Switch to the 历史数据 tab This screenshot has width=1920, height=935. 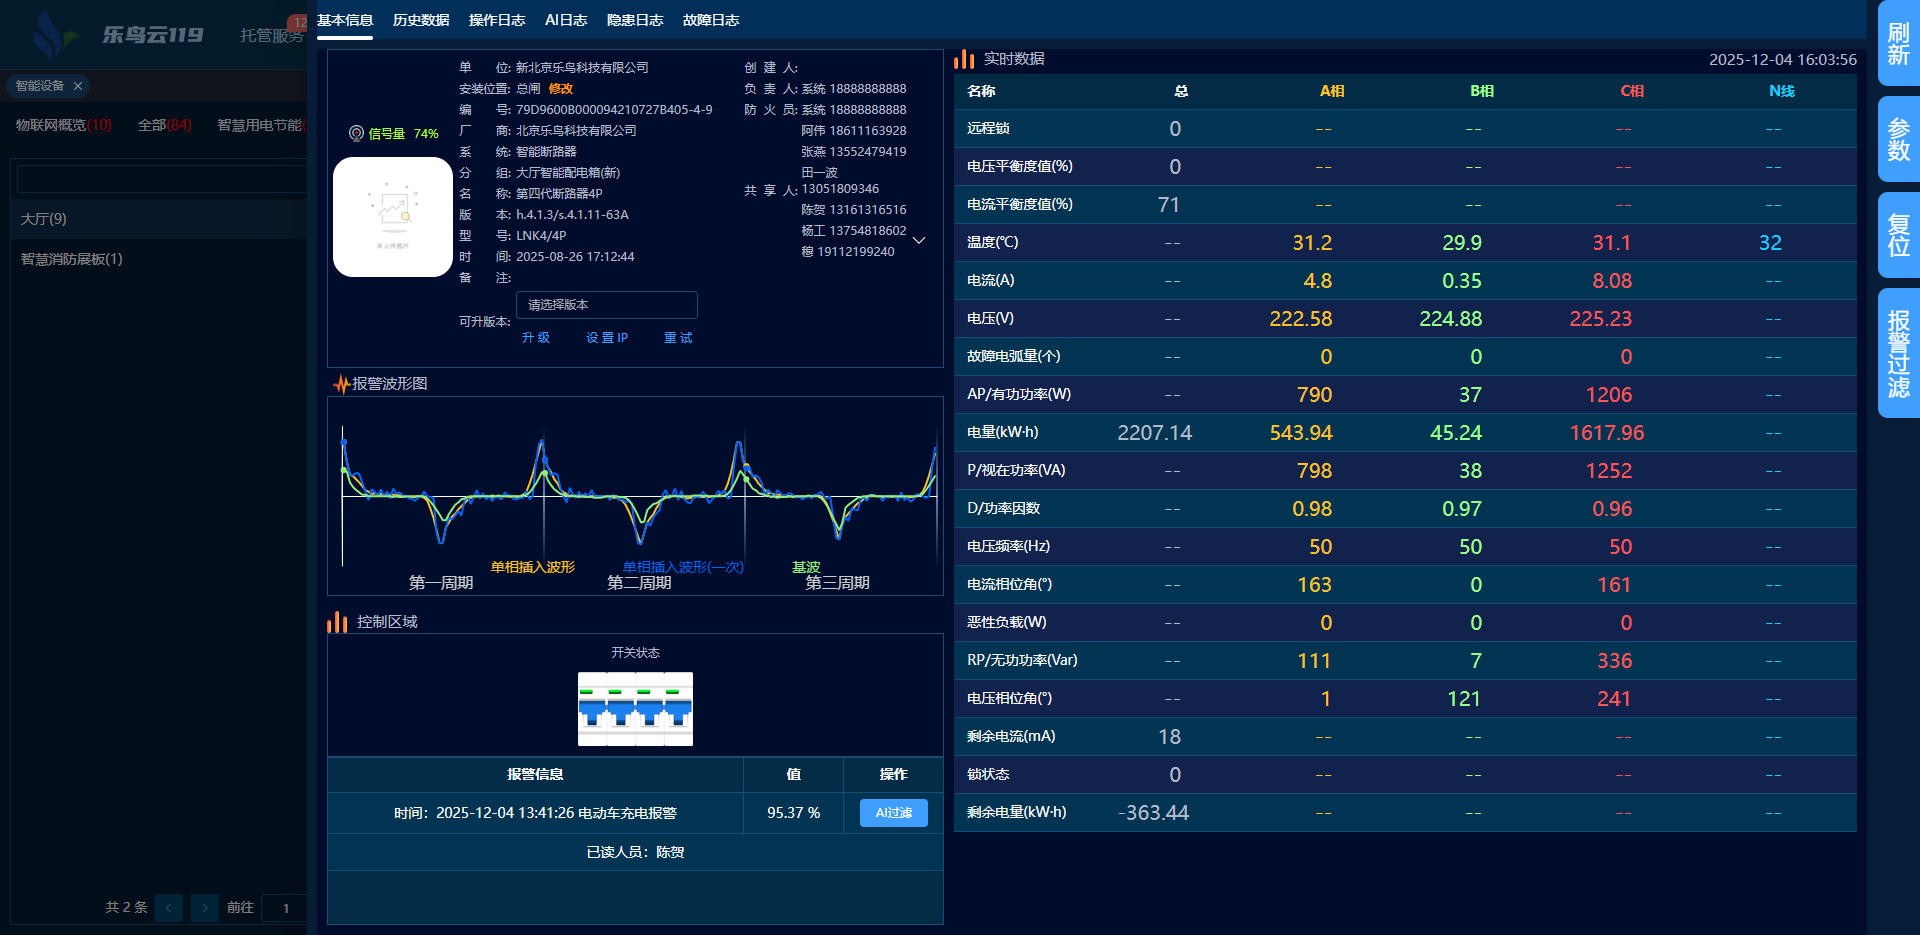421,20
